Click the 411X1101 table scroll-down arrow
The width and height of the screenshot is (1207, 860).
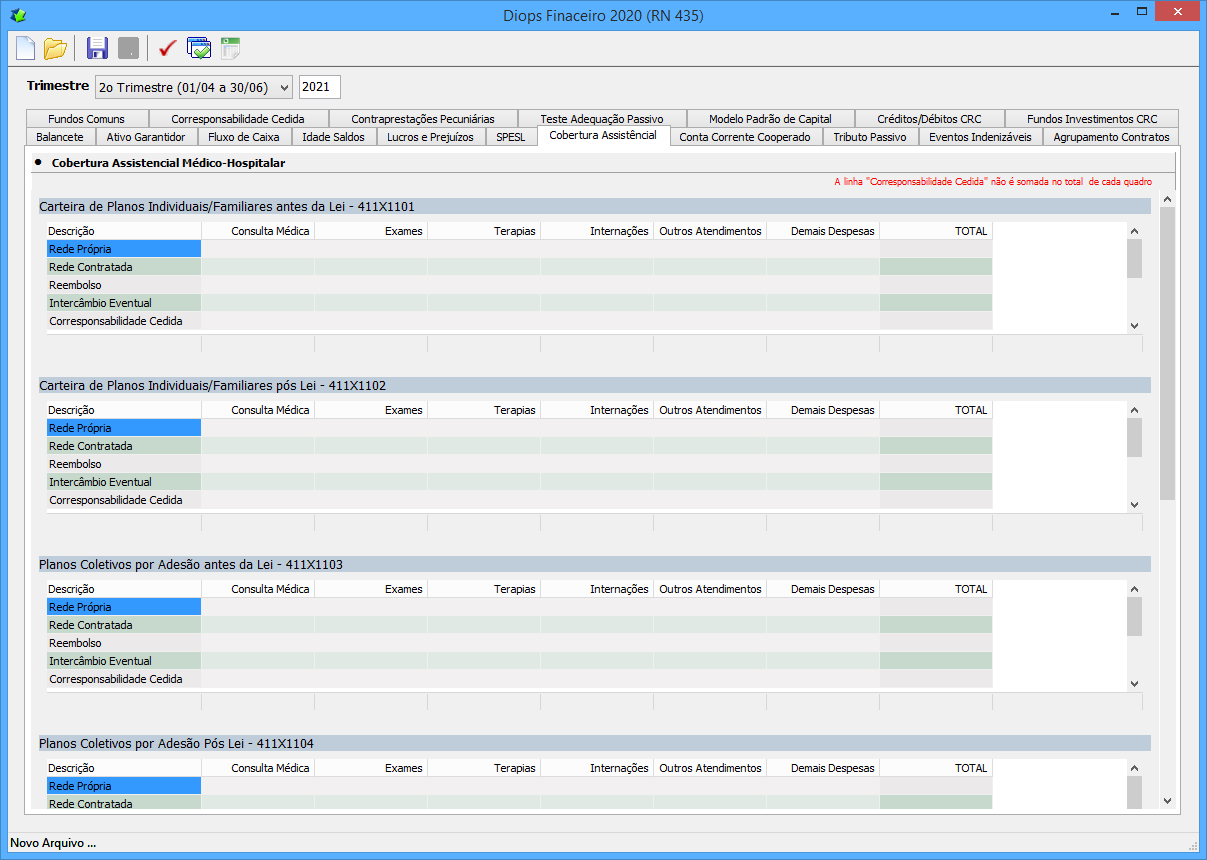tap(1134, 326)
